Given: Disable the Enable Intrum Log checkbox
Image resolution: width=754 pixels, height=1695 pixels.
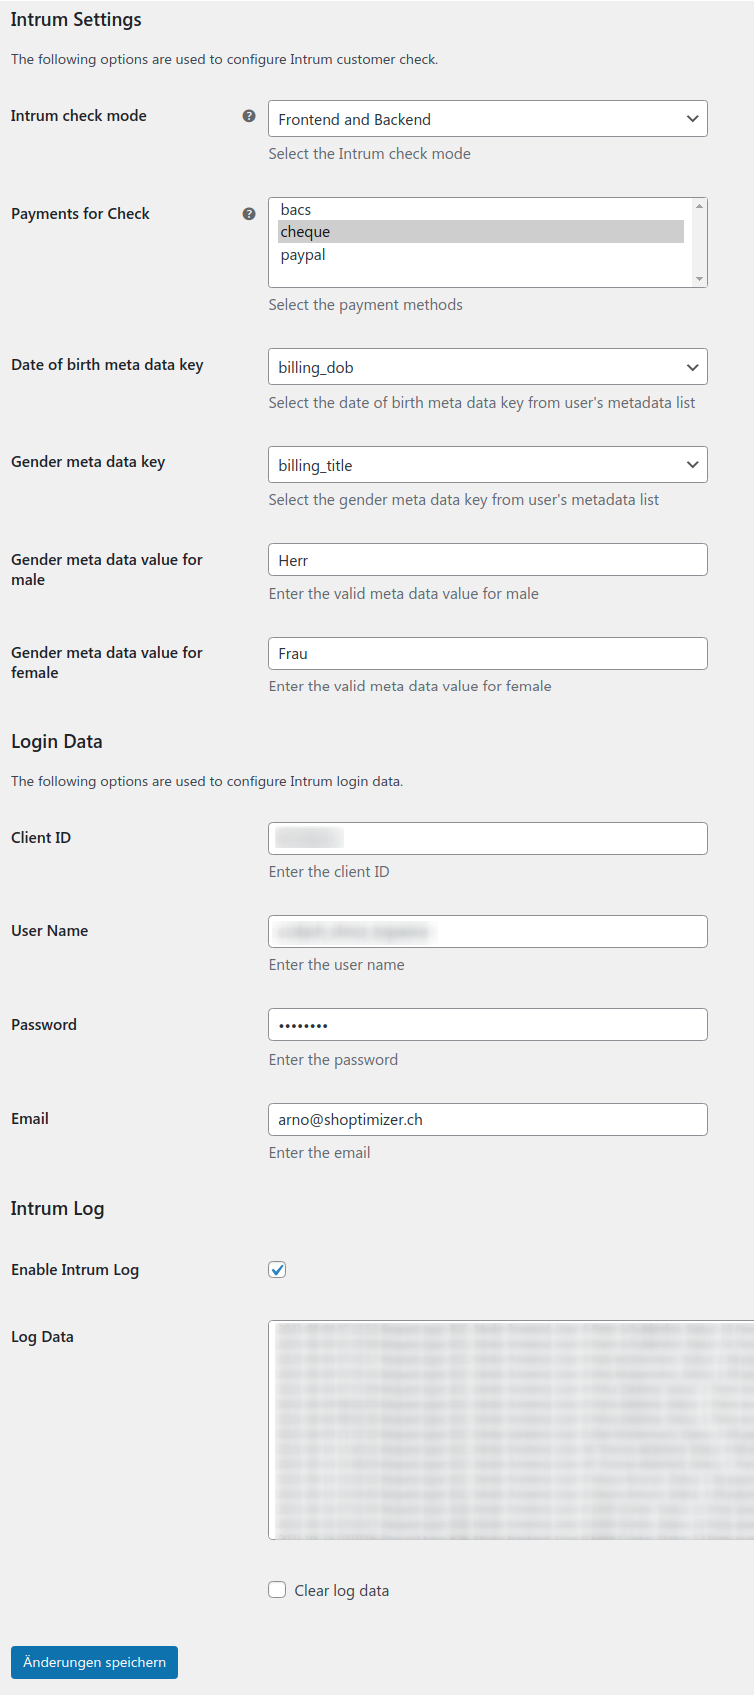Looking at the screenshot, I should click(277, 1270).
